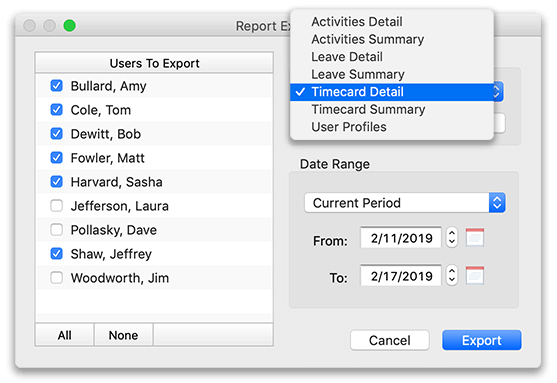Uncheck Fowler, Matt checkbox

click(56, 158)
